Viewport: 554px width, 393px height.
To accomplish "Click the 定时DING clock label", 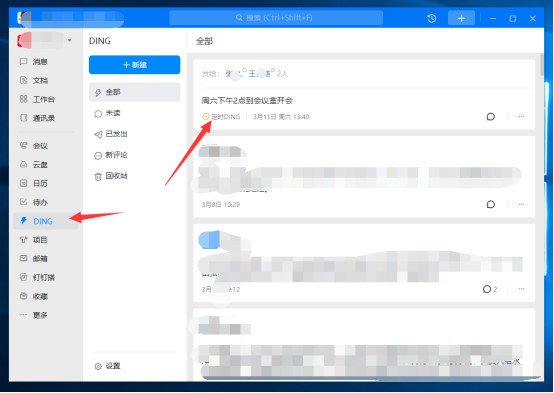I will click(221, 117).
